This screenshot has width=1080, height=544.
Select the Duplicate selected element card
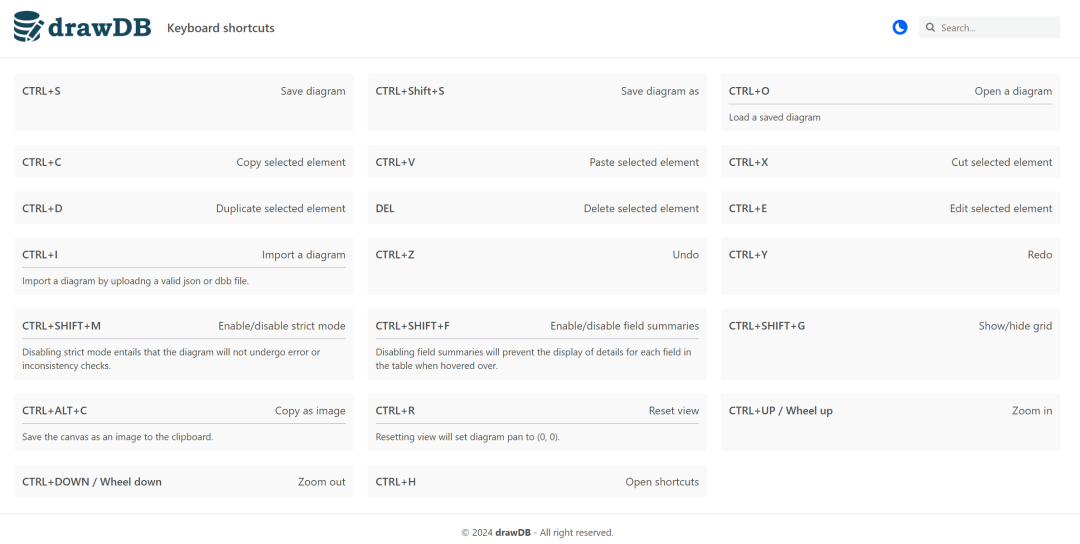[x=184, y=209]
